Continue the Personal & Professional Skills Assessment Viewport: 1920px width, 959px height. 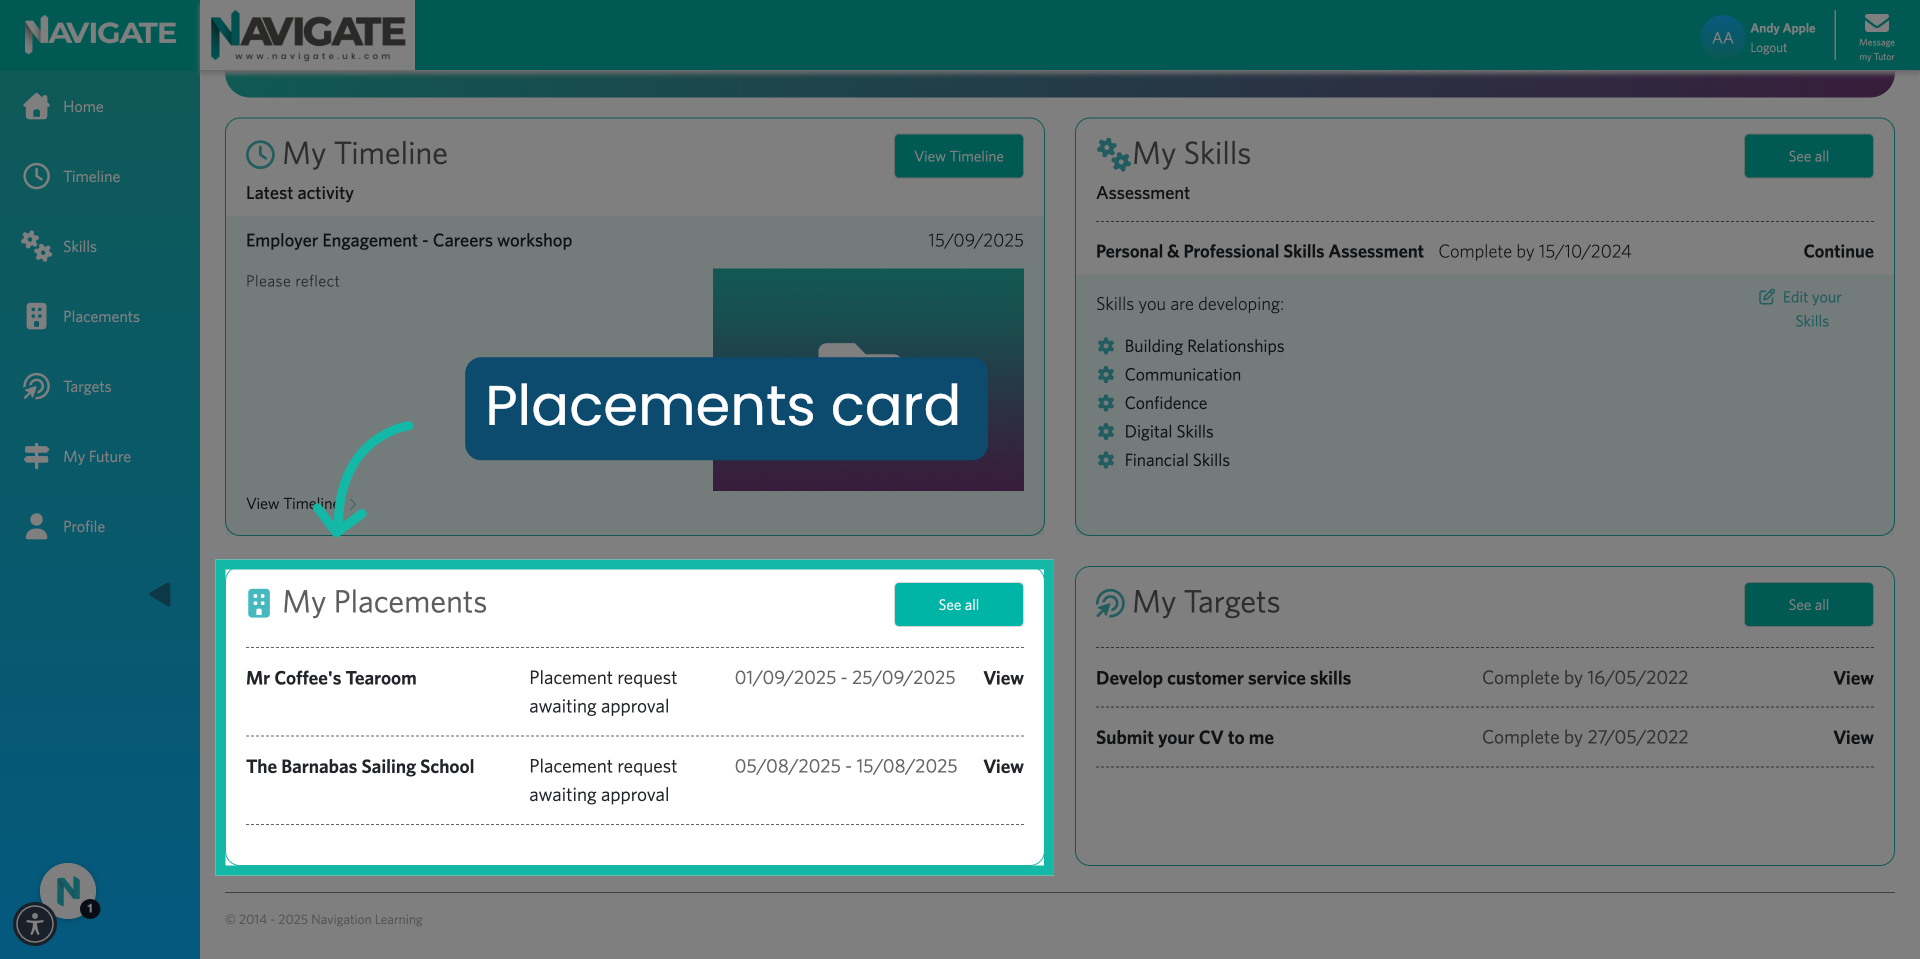tap(1838, 251)
